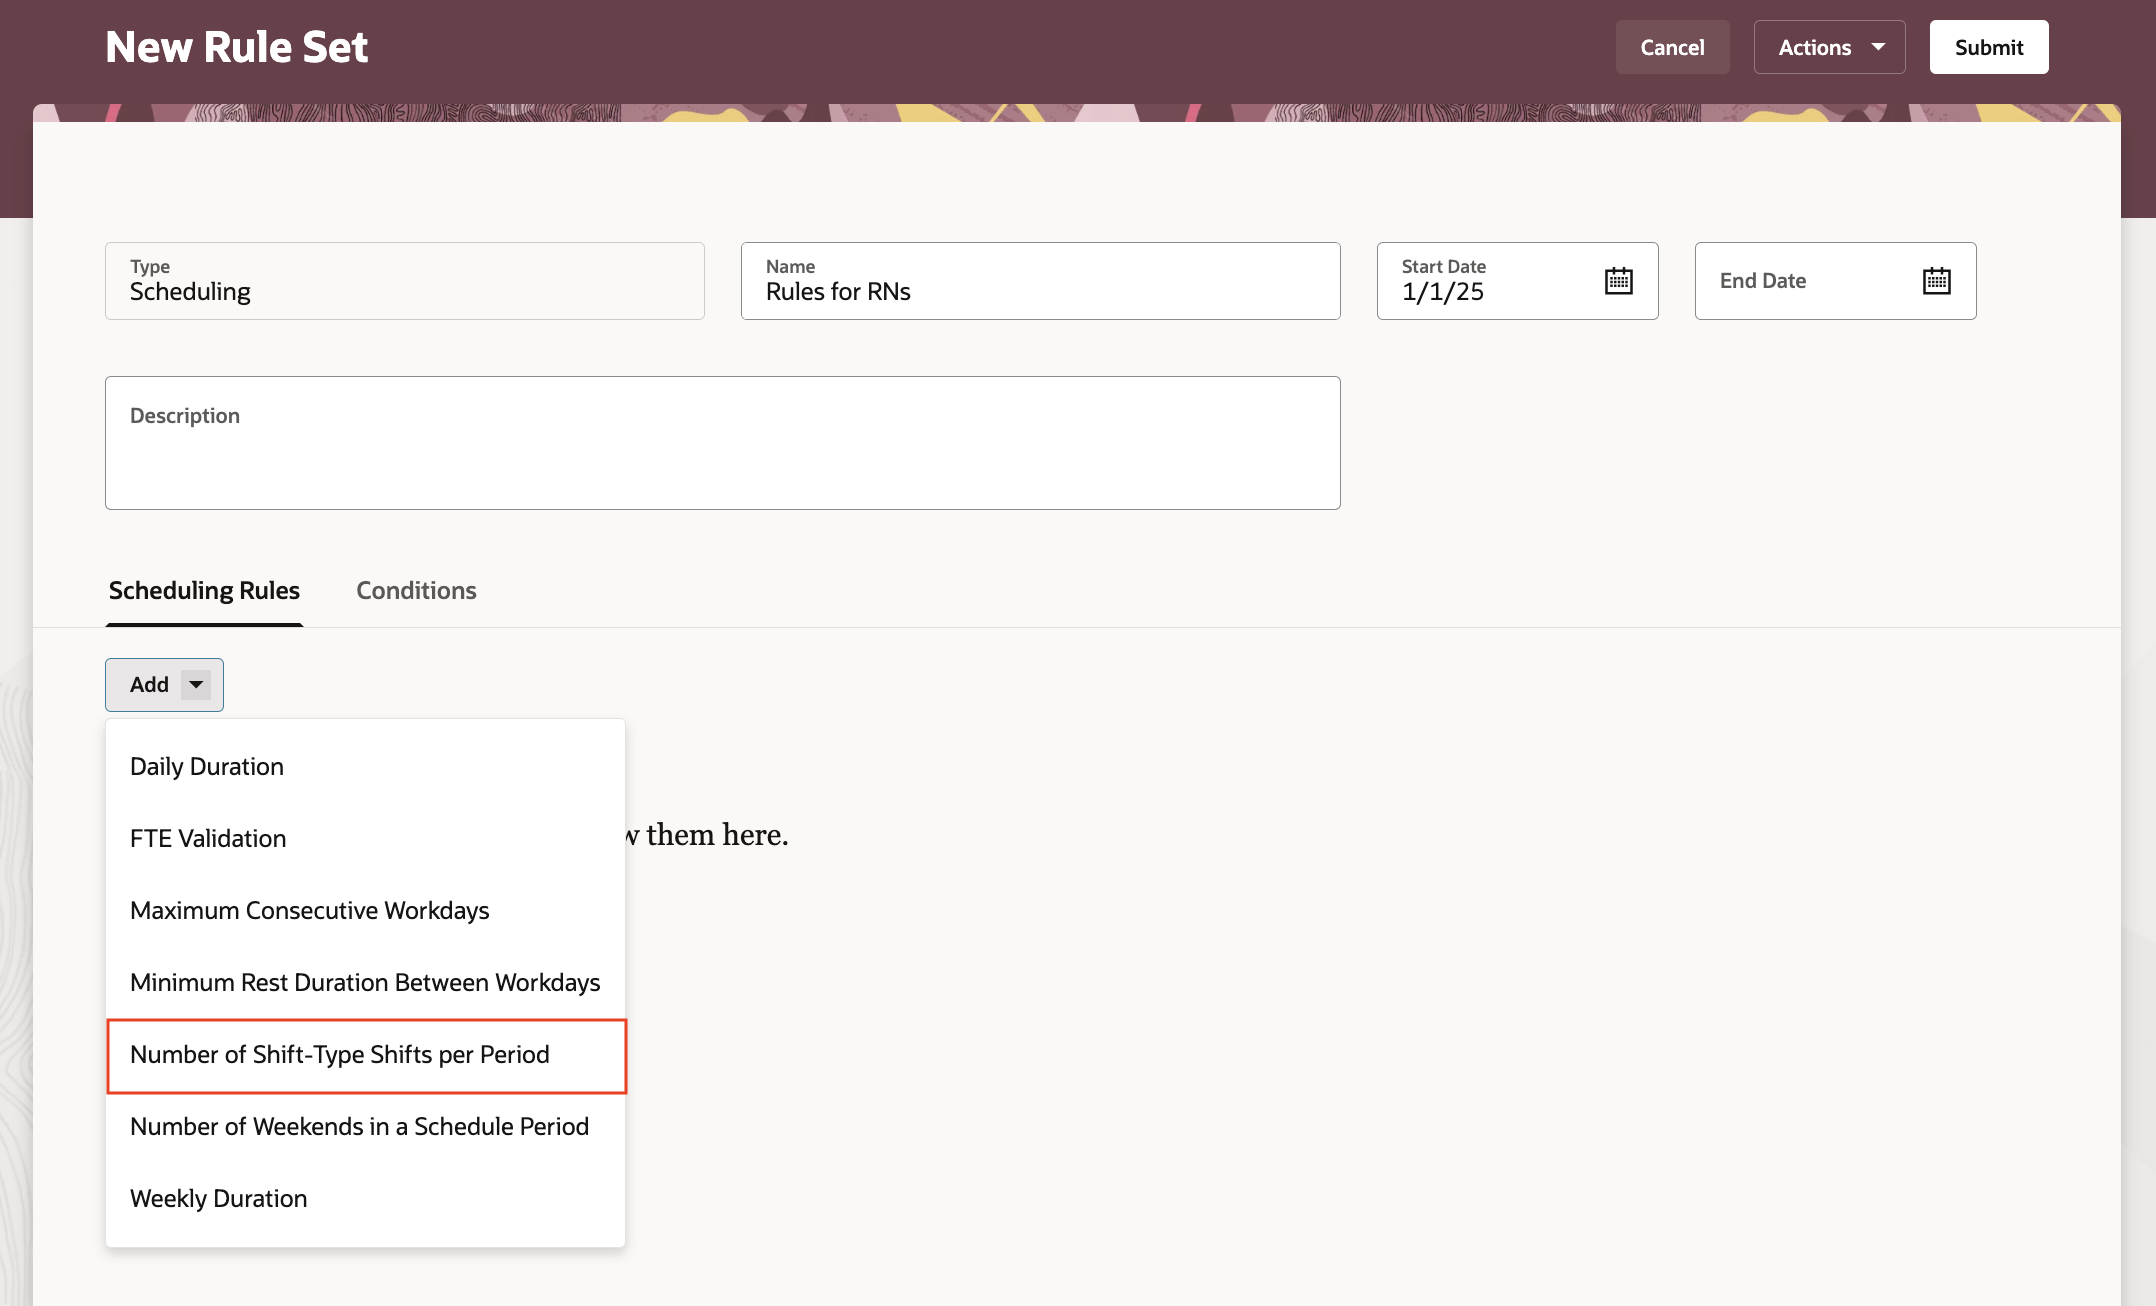Click the Type field showing Scheduling
The image size is (2156, 1306).
404,281
